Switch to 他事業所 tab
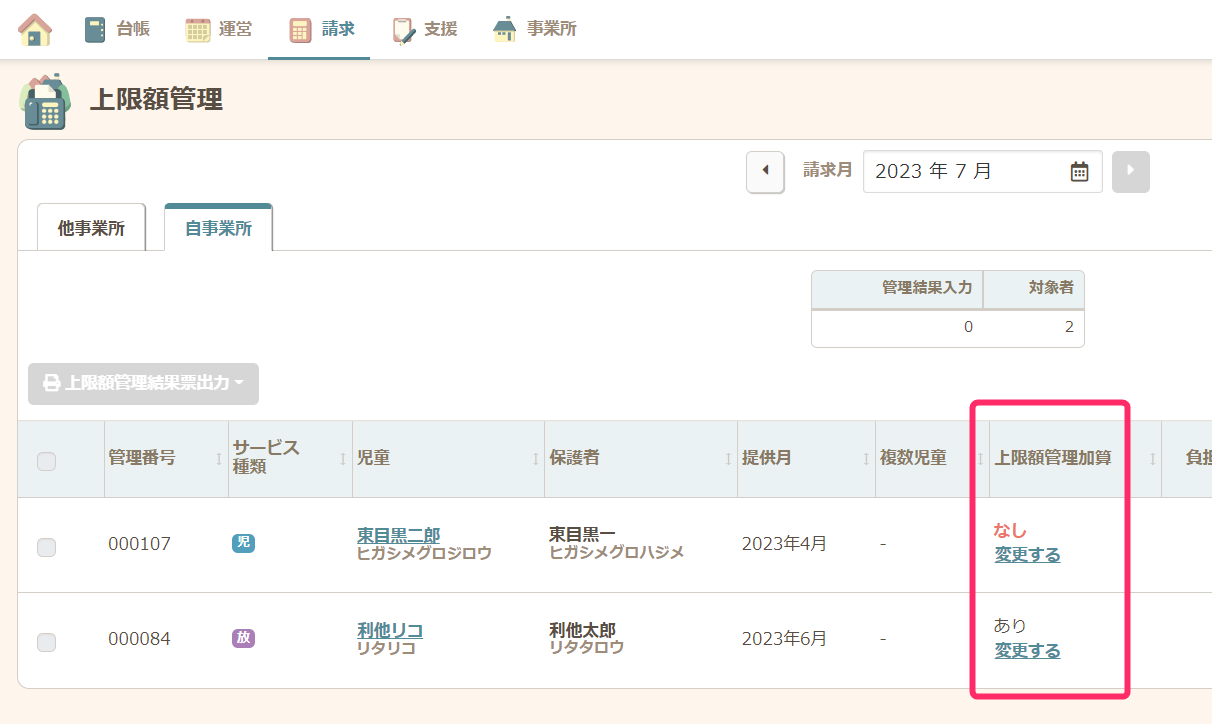This screenshot has width=1212, height=724. 91,228
